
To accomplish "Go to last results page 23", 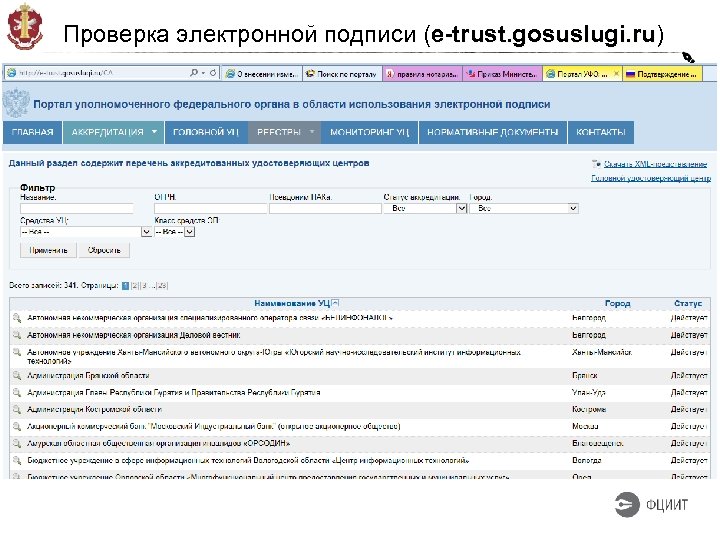I will [x=163, y=286].
